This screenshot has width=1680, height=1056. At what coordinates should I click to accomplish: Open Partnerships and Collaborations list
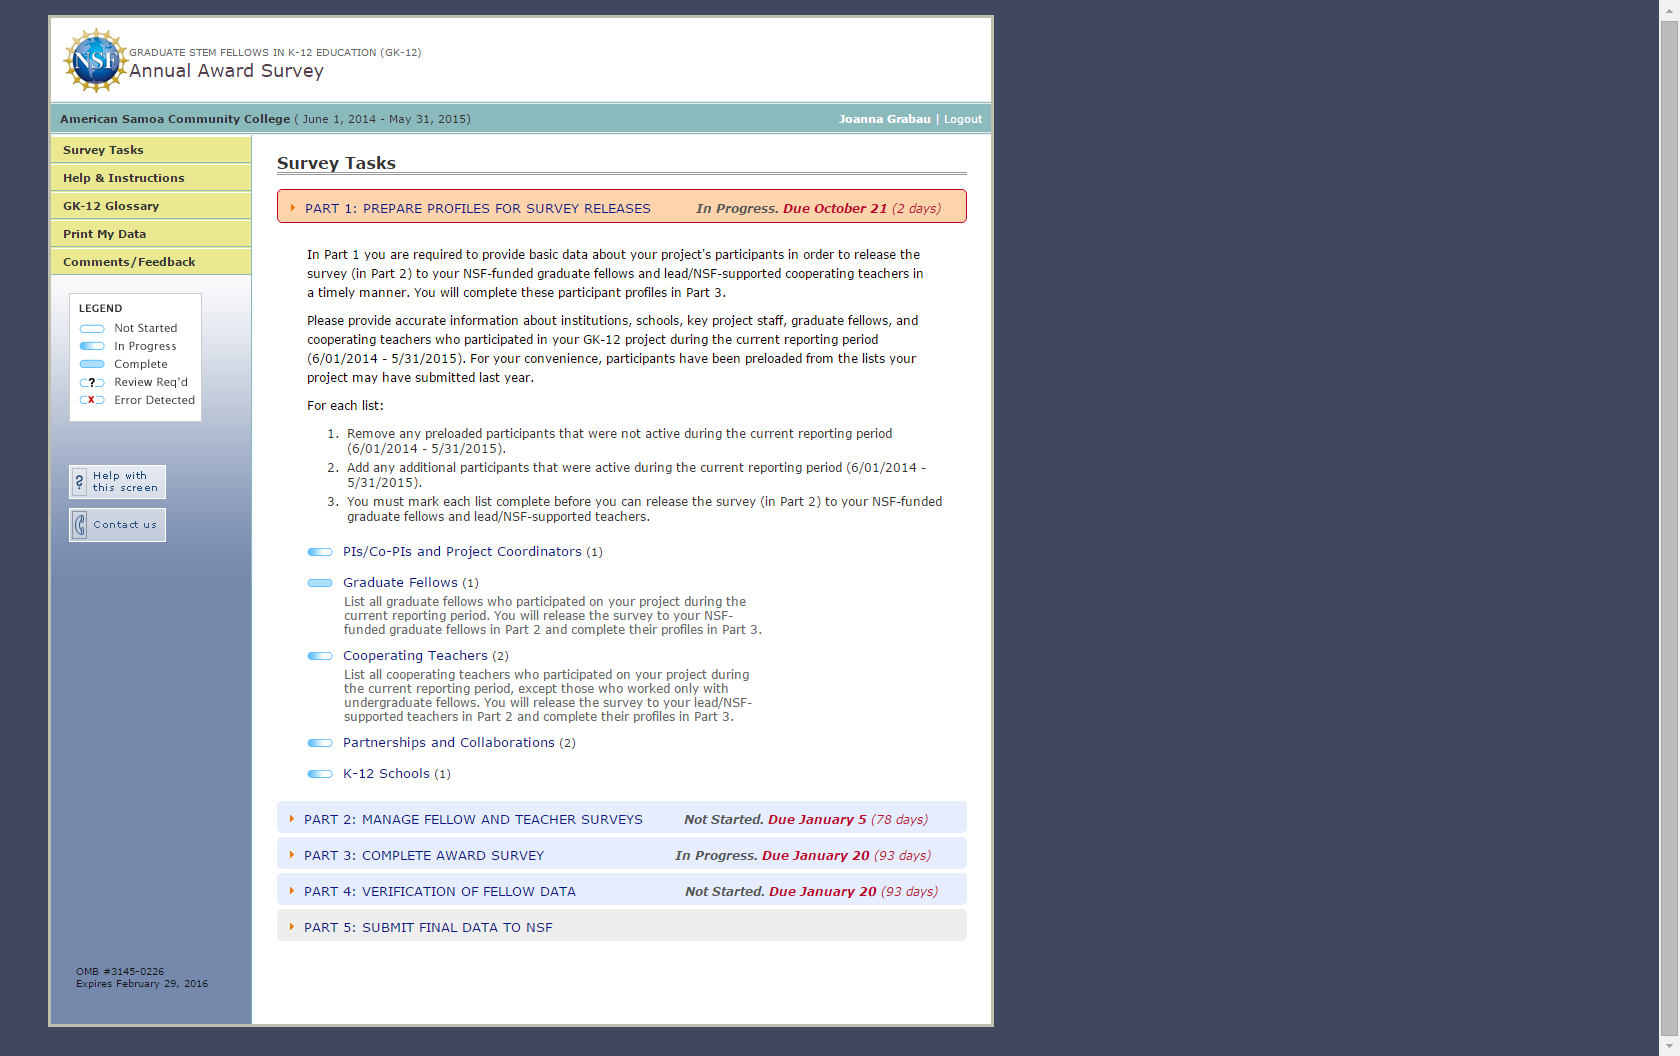pyautogui.click(x=448, y=743)
